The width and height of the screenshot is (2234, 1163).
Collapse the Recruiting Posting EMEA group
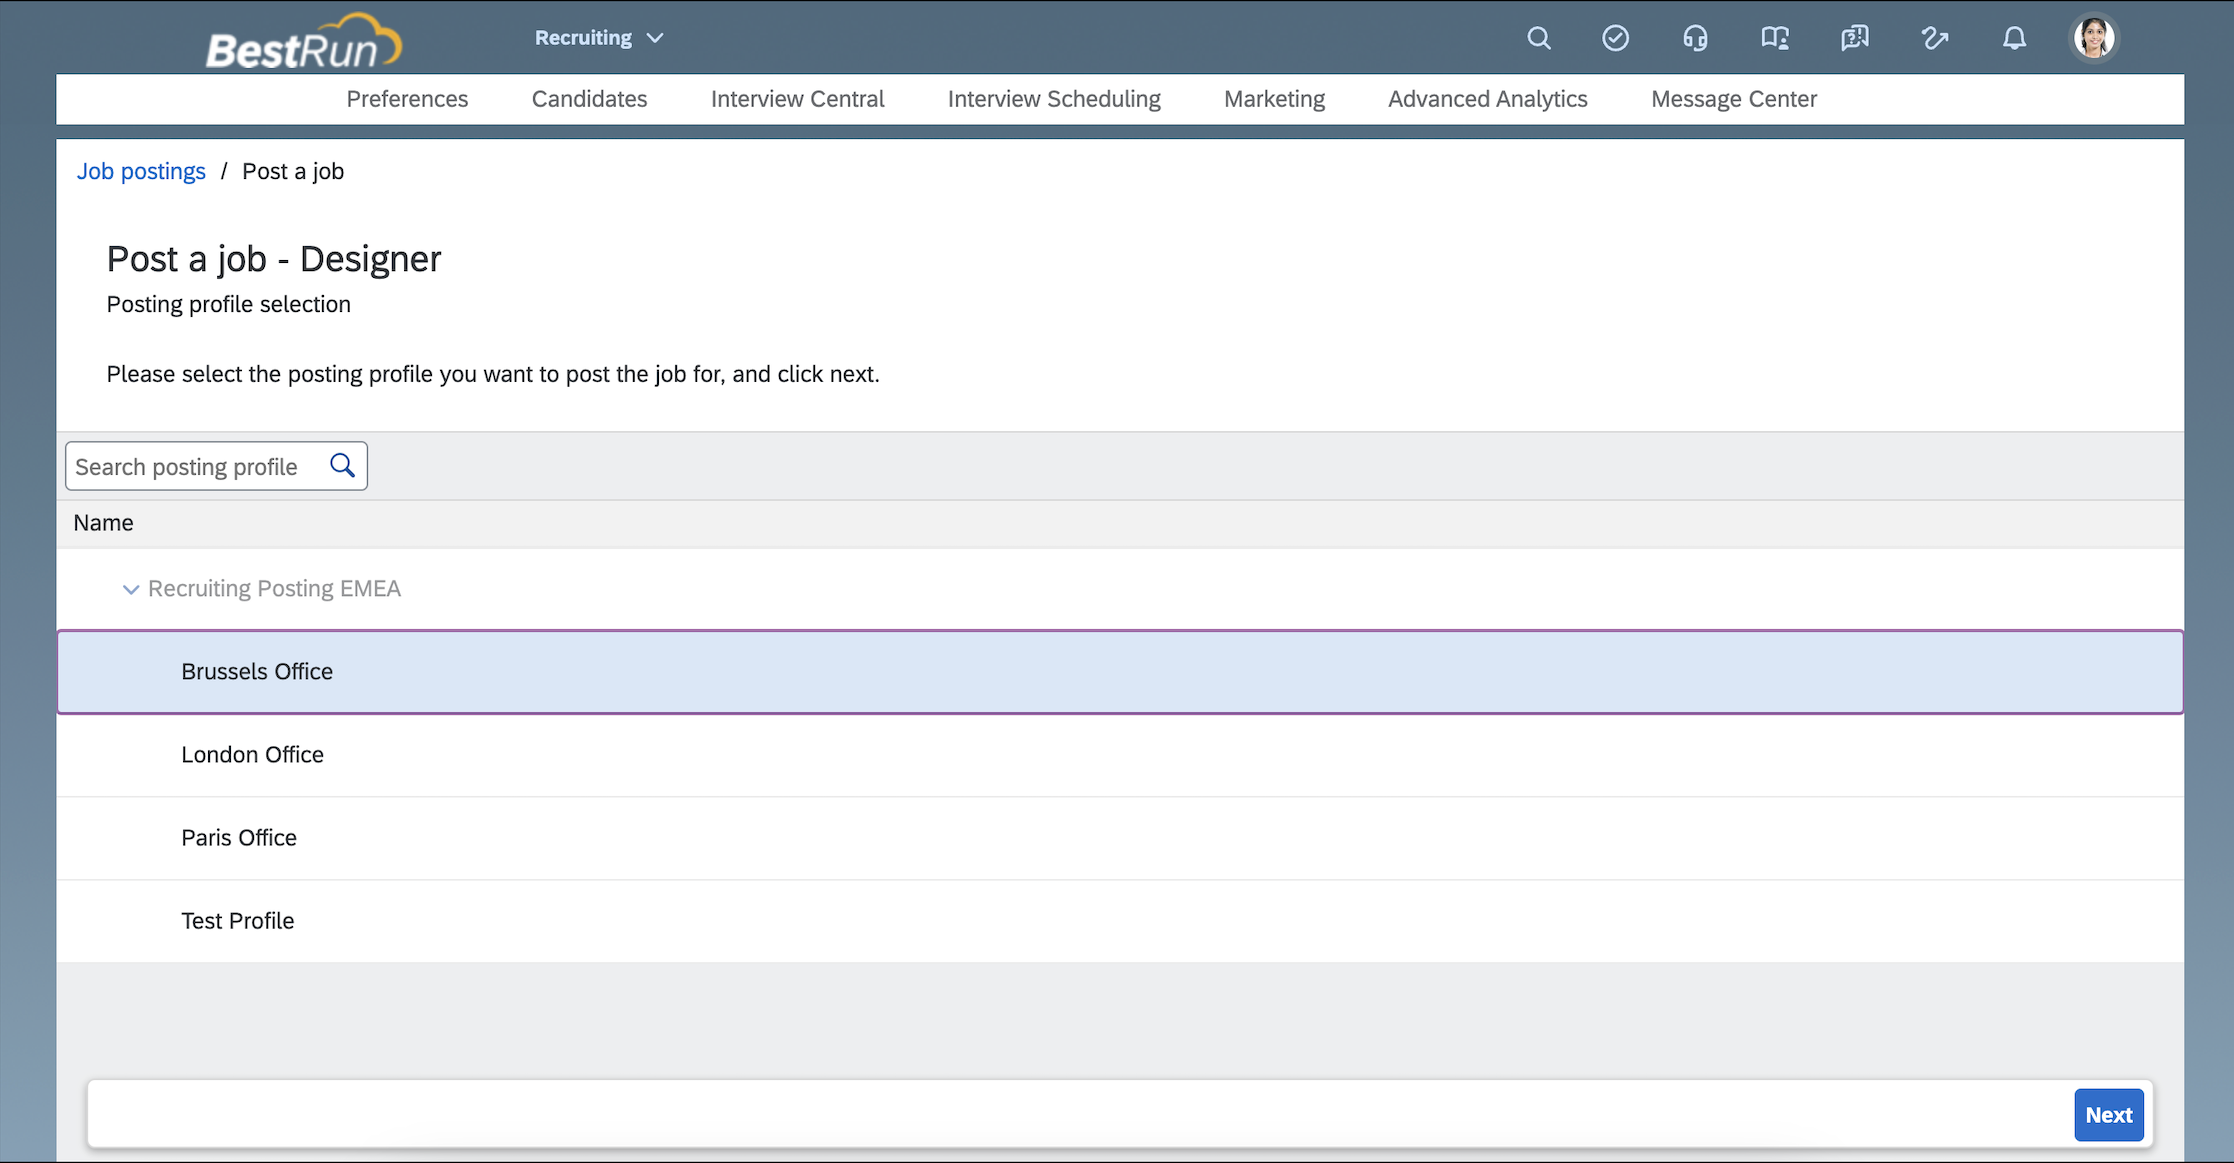point(130,589)
